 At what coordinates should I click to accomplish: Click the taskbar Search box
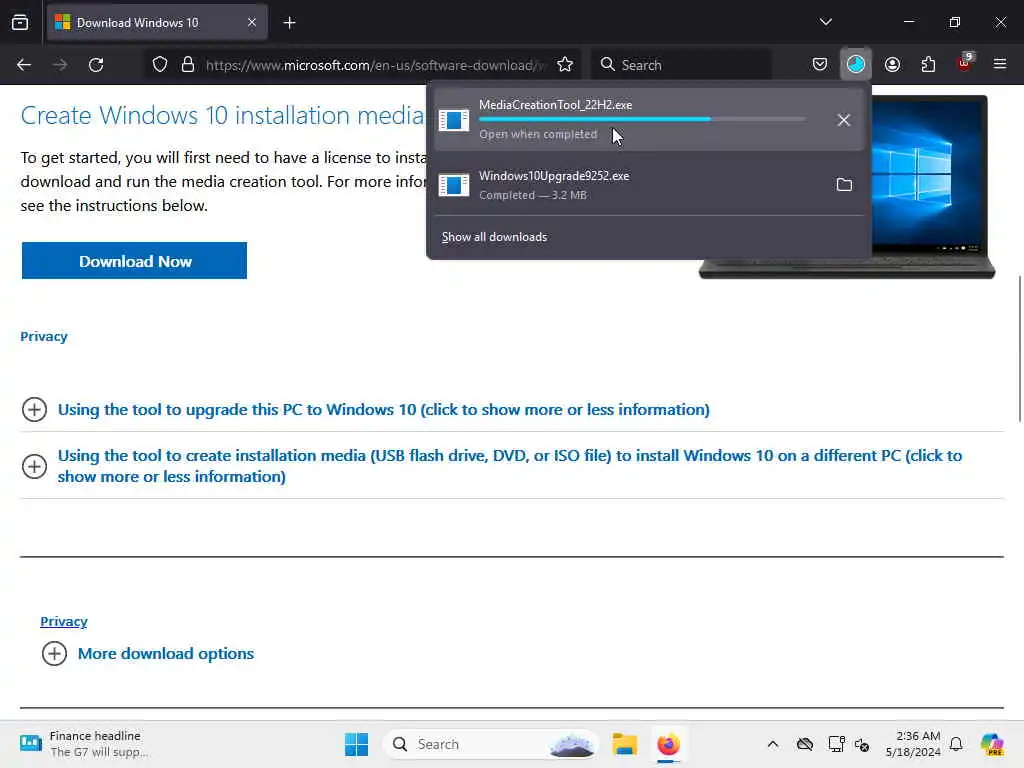pos(491,744)
